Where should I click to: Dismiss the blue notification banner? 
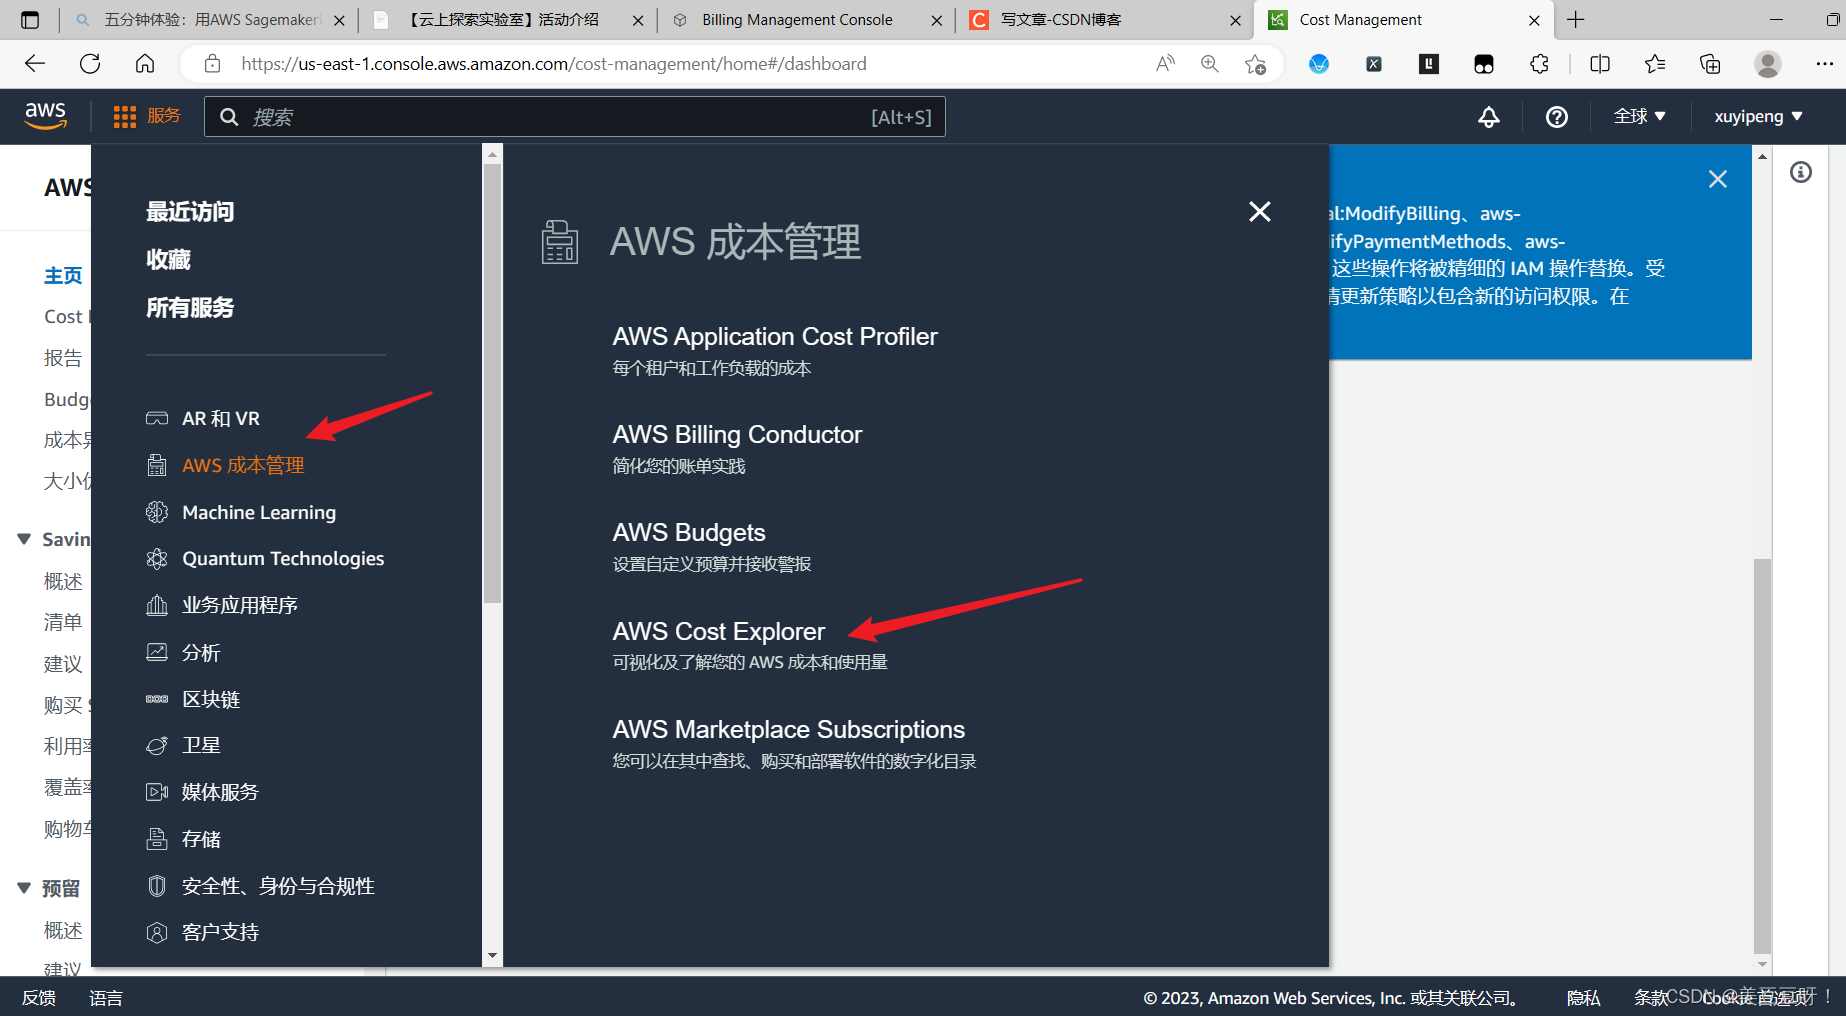(1718, 179)
